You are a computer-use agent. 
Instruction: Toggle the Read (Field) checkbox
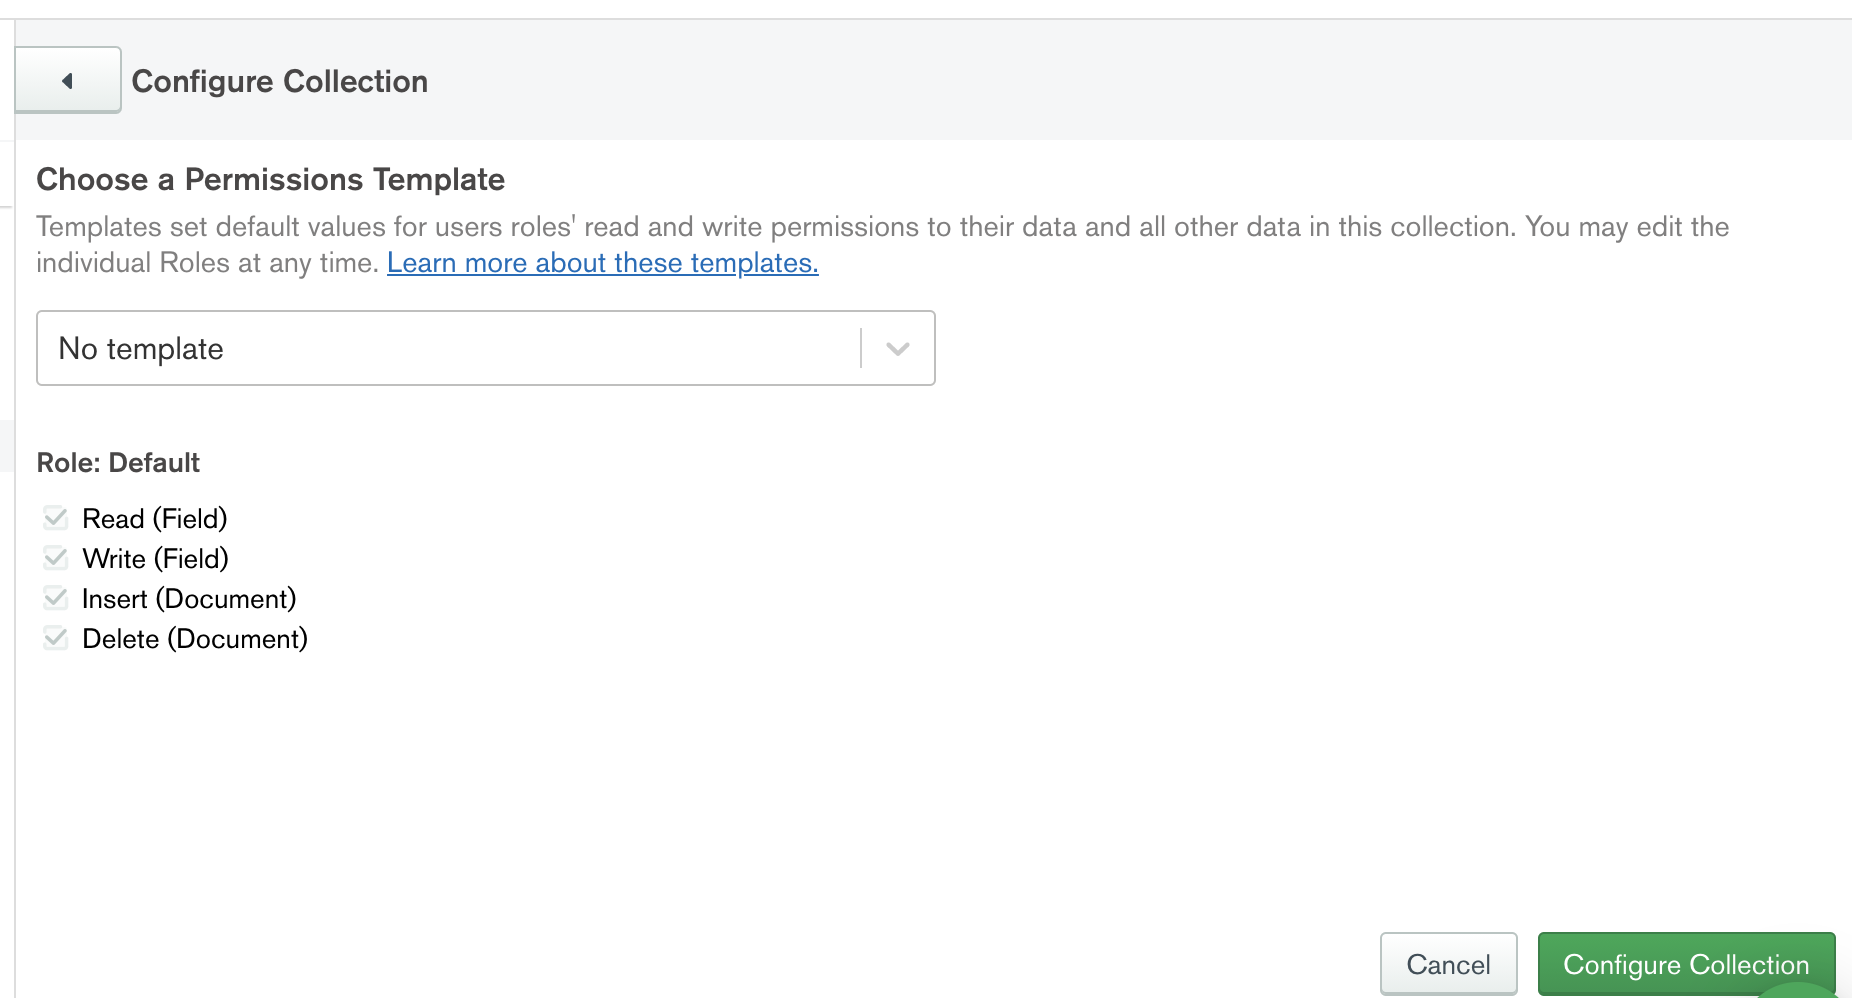(56, 518)
